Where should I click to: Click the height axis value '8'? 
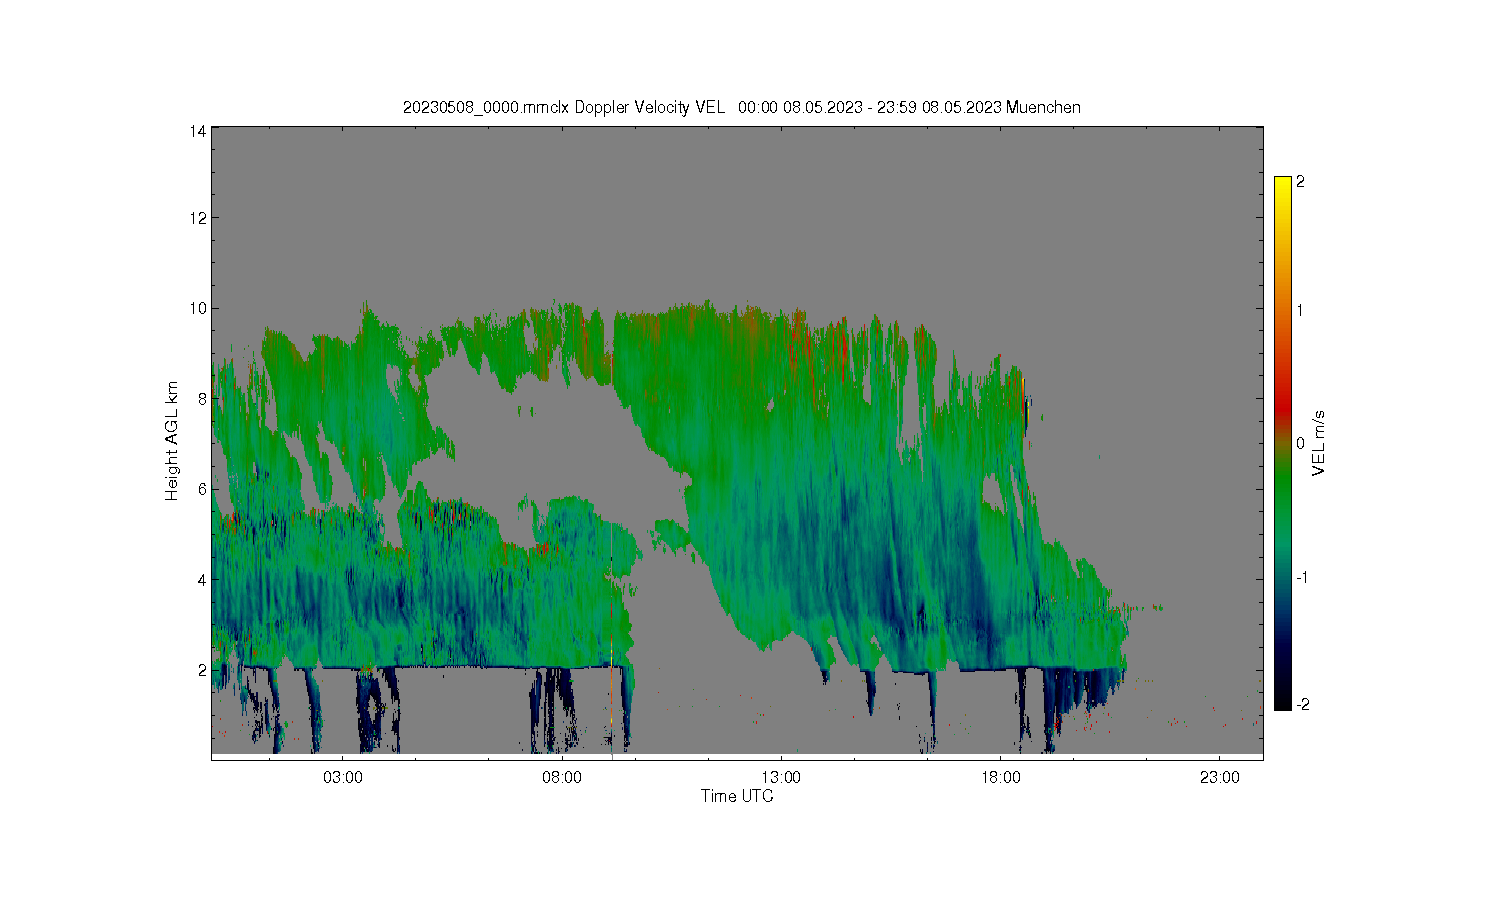pyautogui.click(x=202, y=399)
